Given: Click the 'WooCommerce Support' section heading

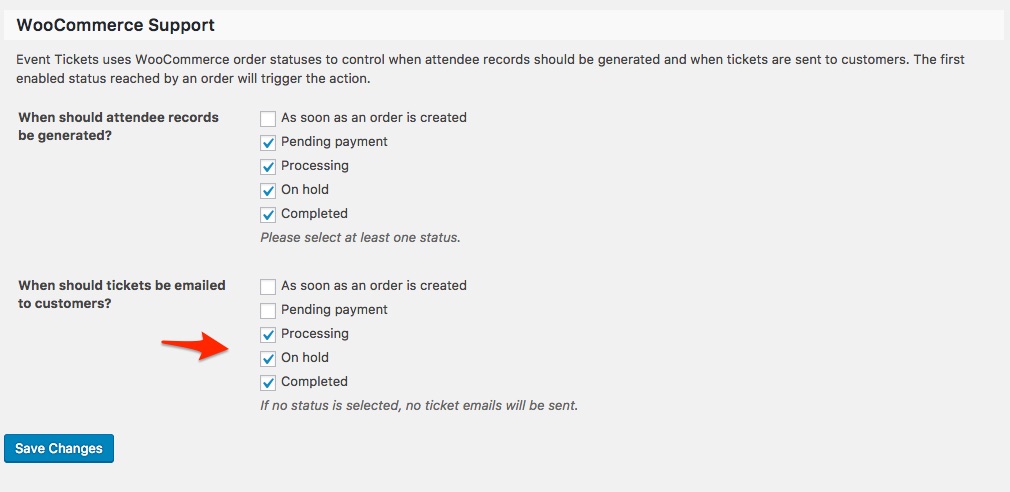Looking at the screenshot, I should click(116, 24).
